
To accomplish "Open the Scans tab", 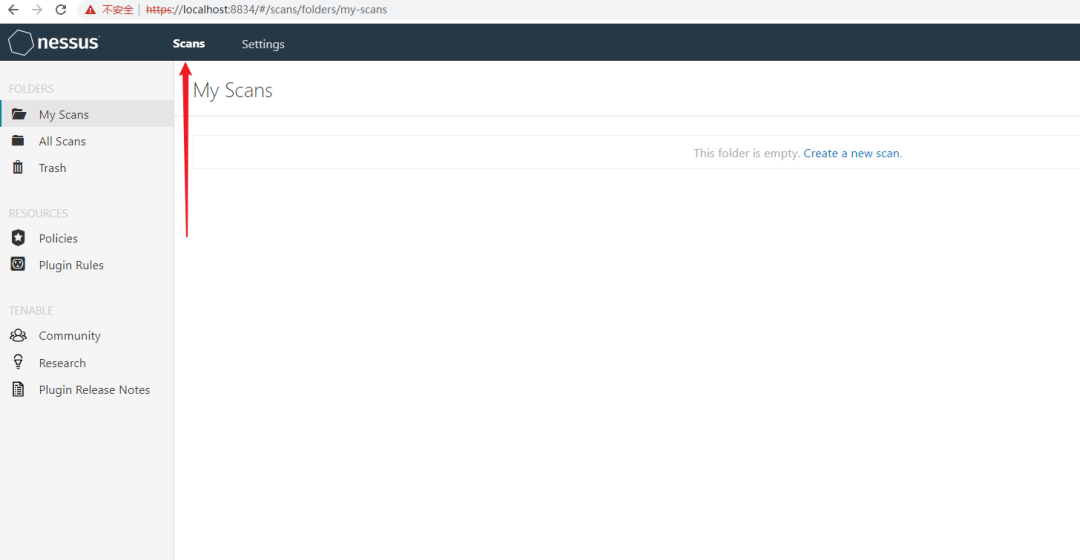I will tap(189, 43).
